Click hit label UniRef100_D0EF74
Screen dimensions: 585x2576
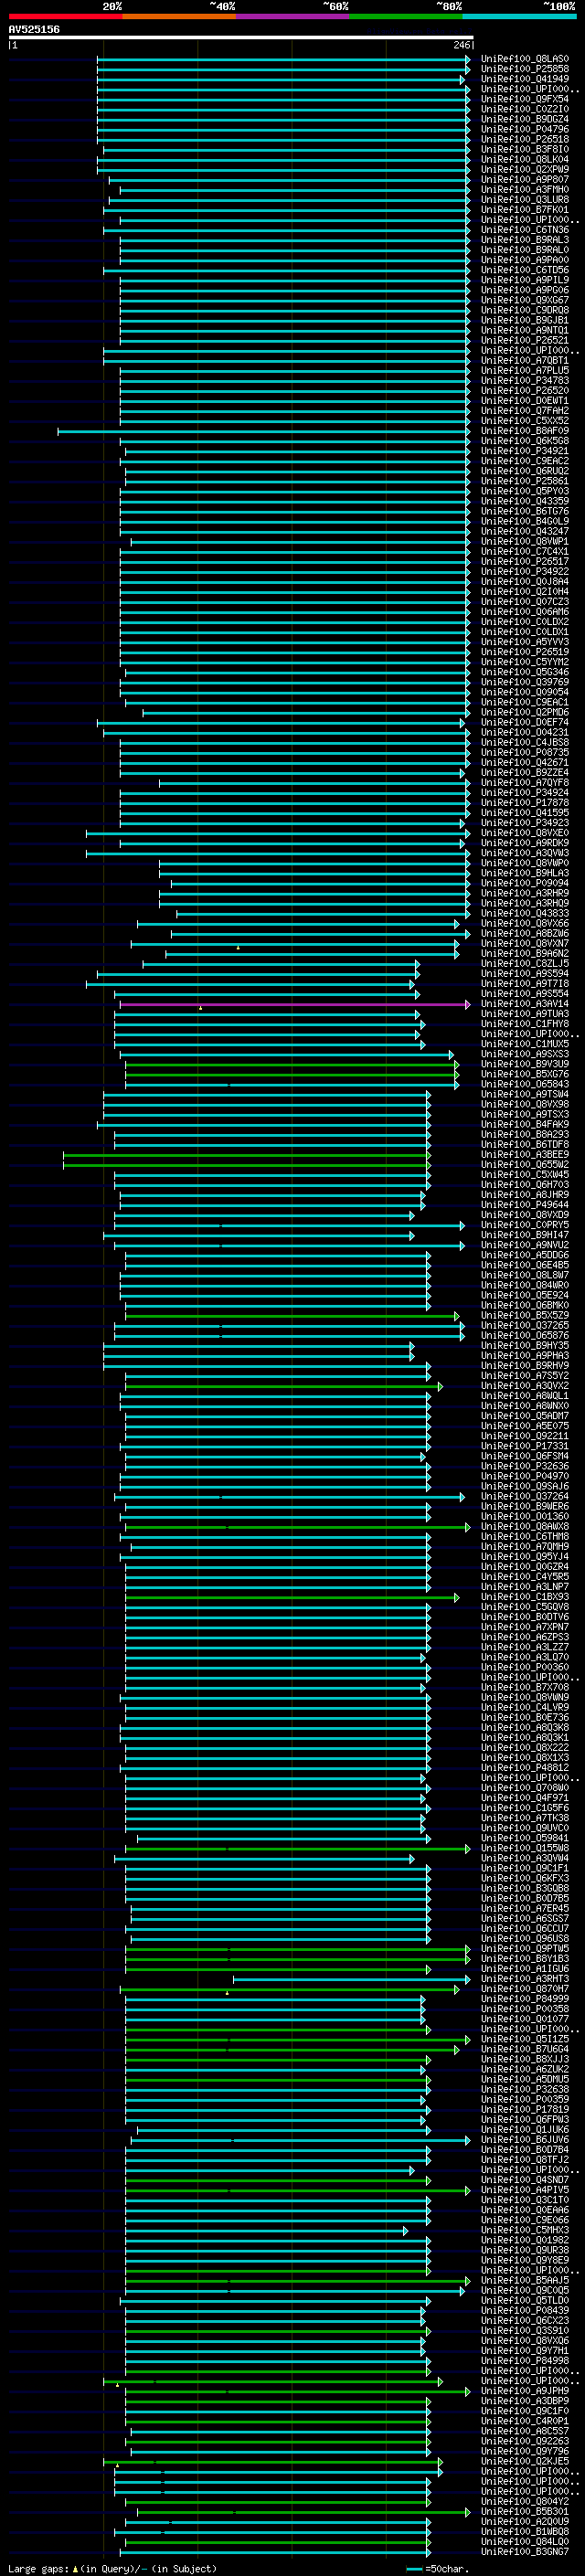(524, 722)
